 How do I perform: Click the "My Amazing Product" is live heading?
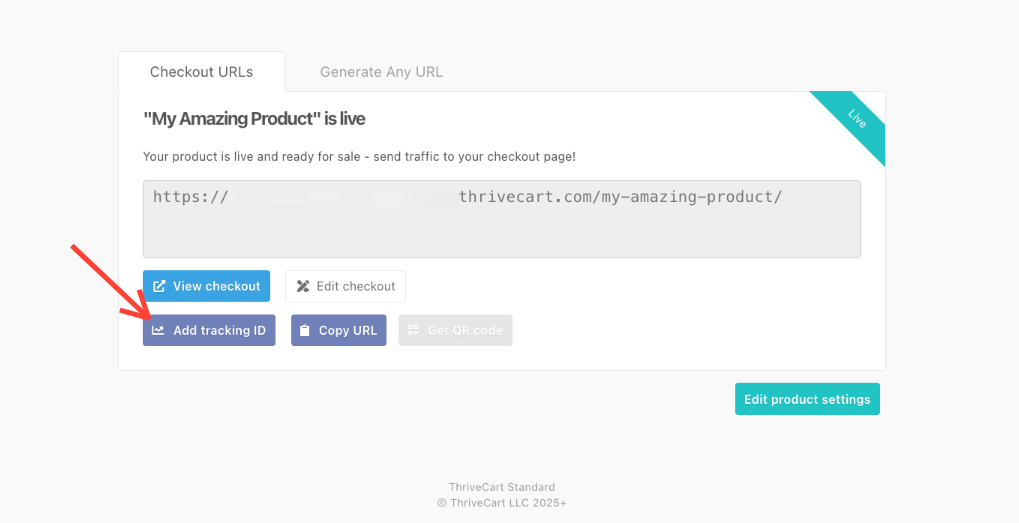coord(254,119)
